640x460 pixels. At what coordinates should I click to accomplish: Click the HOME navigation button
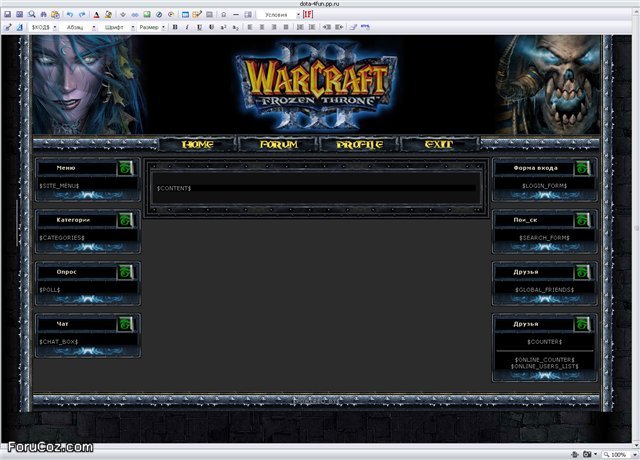(x=198, y=144)
